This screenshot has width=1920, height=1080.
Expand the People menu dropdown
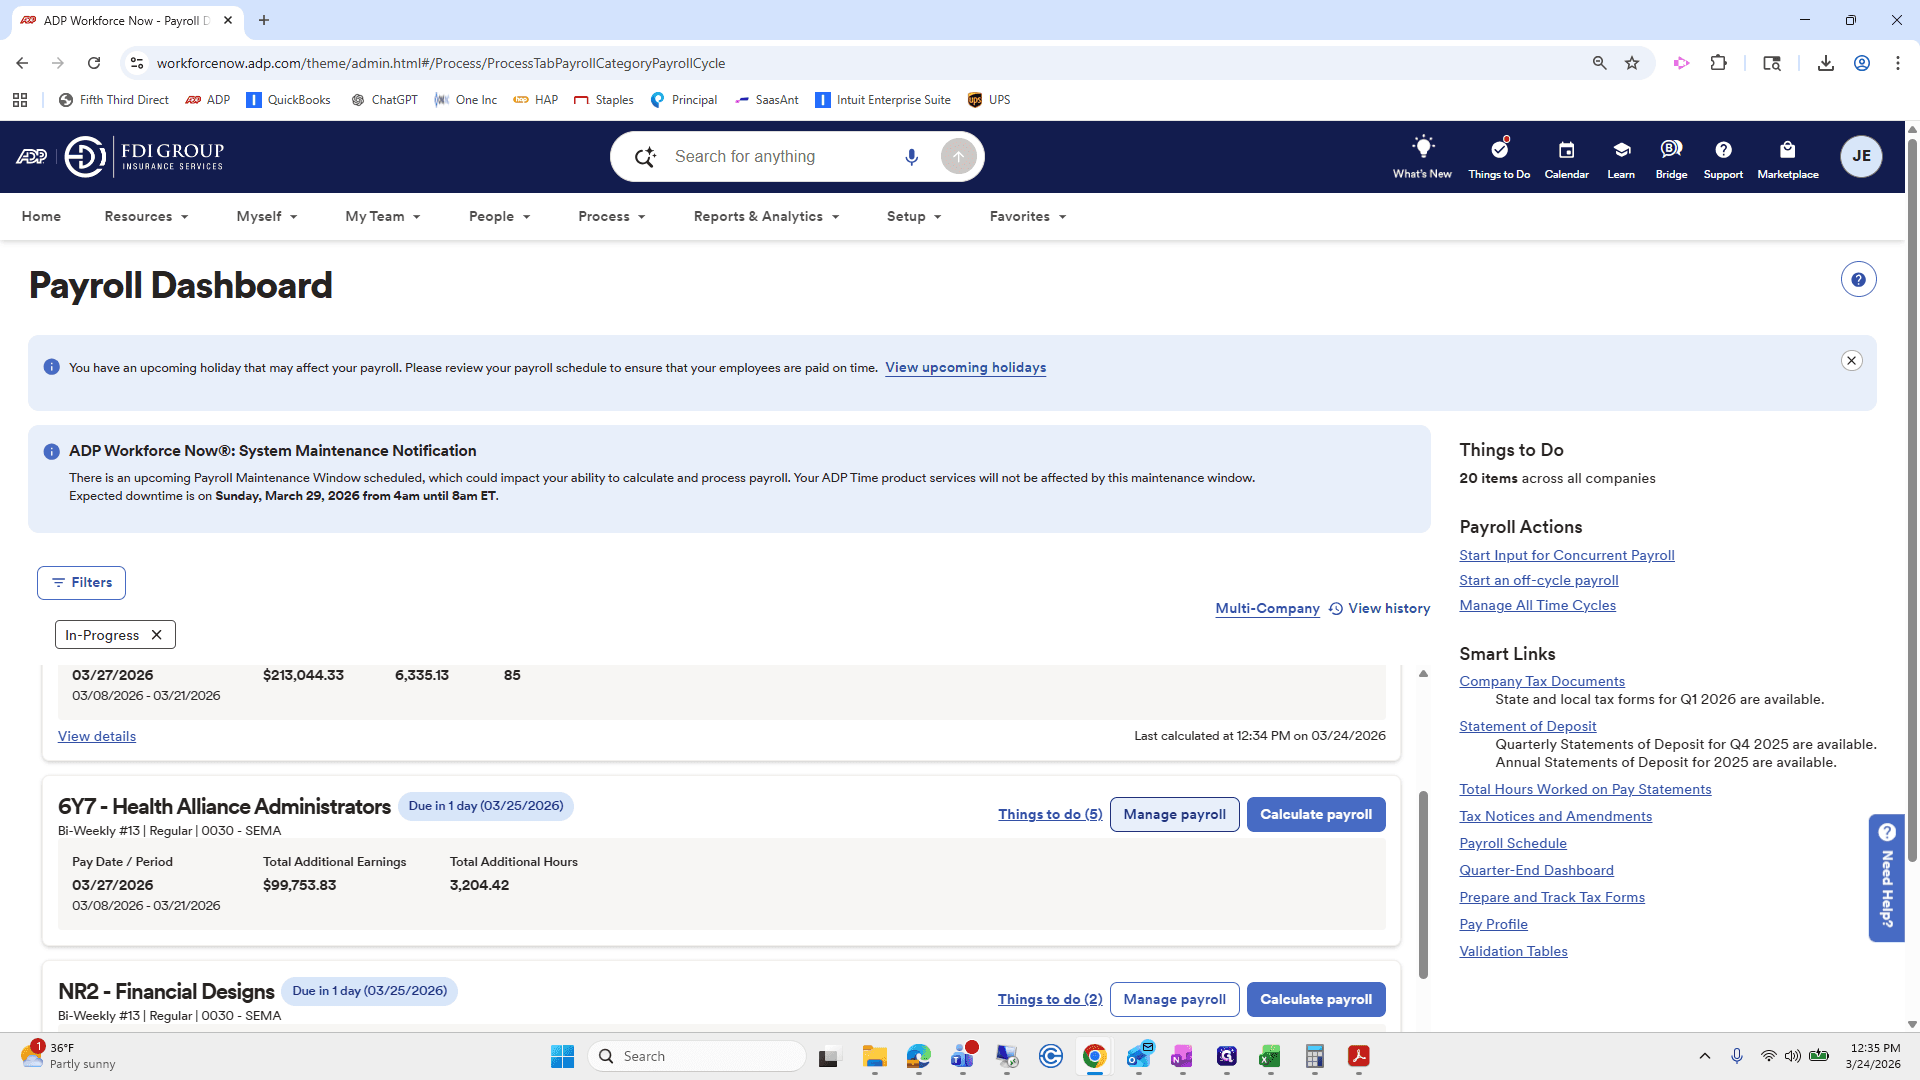499,216
